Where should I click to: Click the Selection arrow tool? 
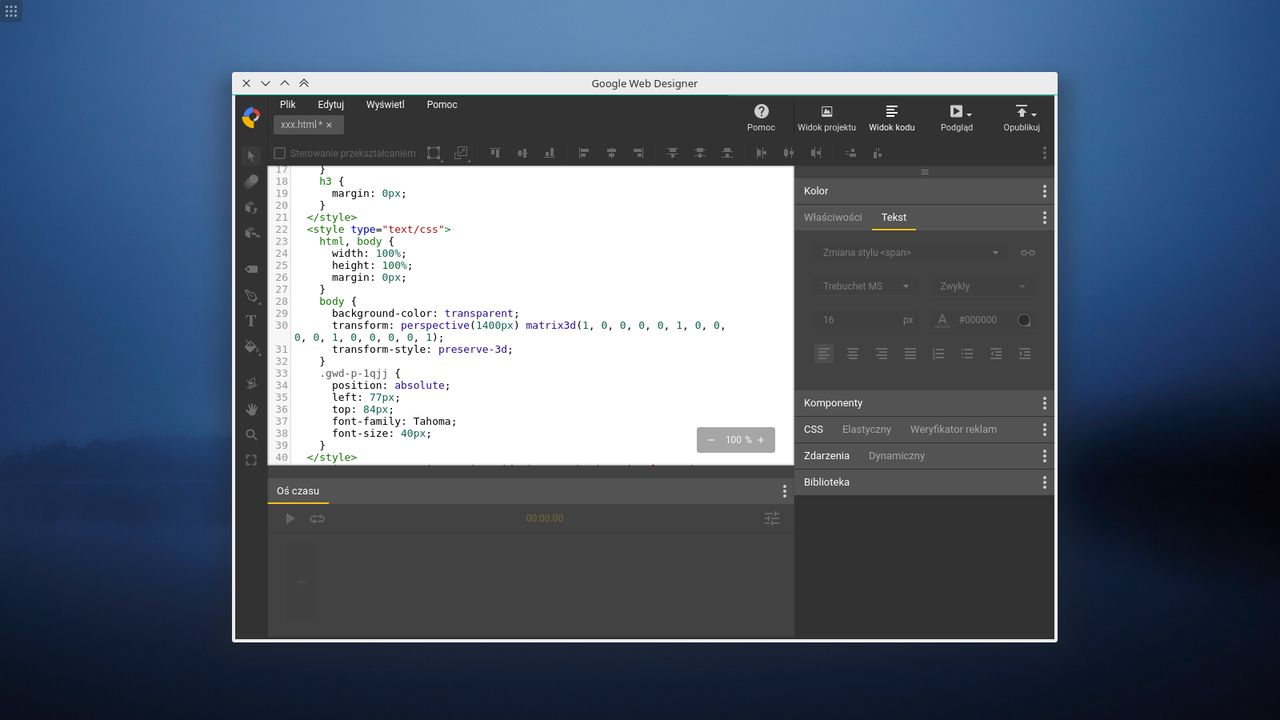[x=251, y=155]
